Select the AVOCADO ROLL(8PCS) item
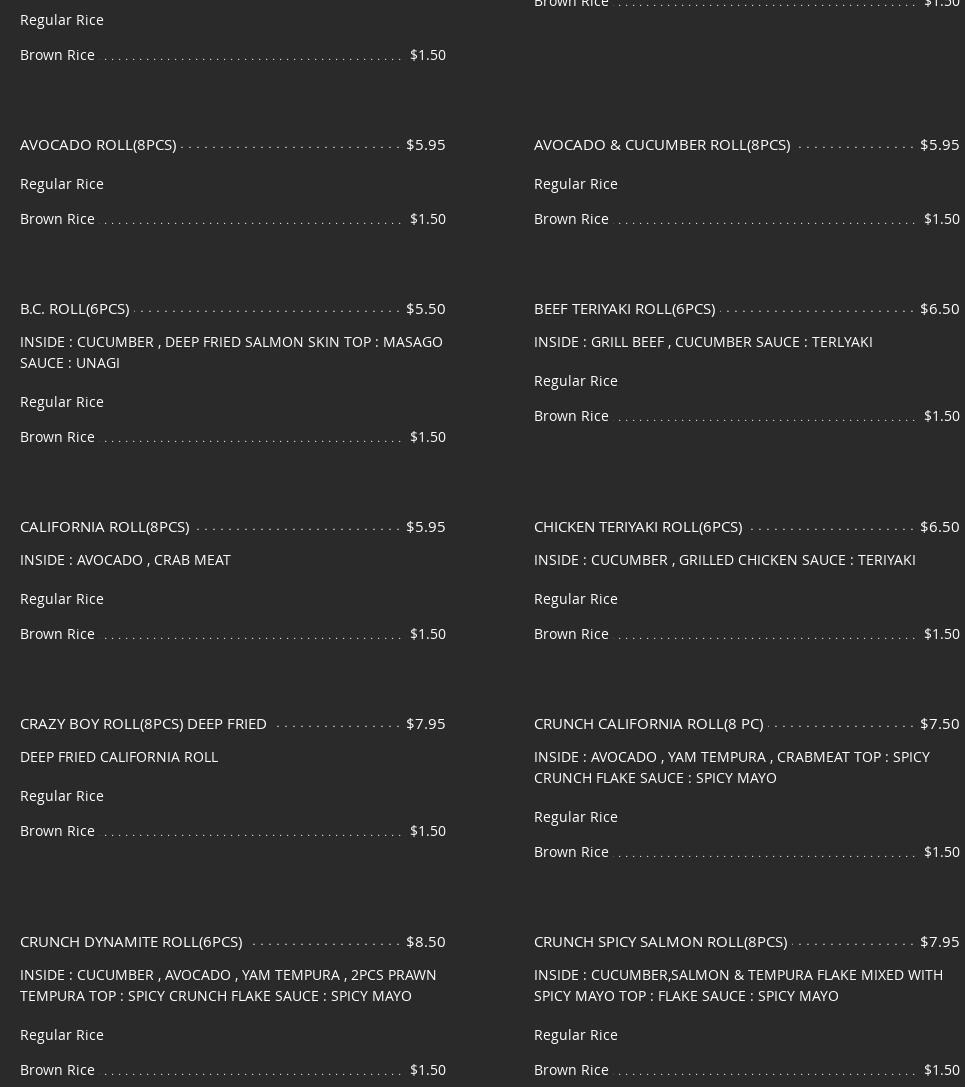 (x=98, y=145)
